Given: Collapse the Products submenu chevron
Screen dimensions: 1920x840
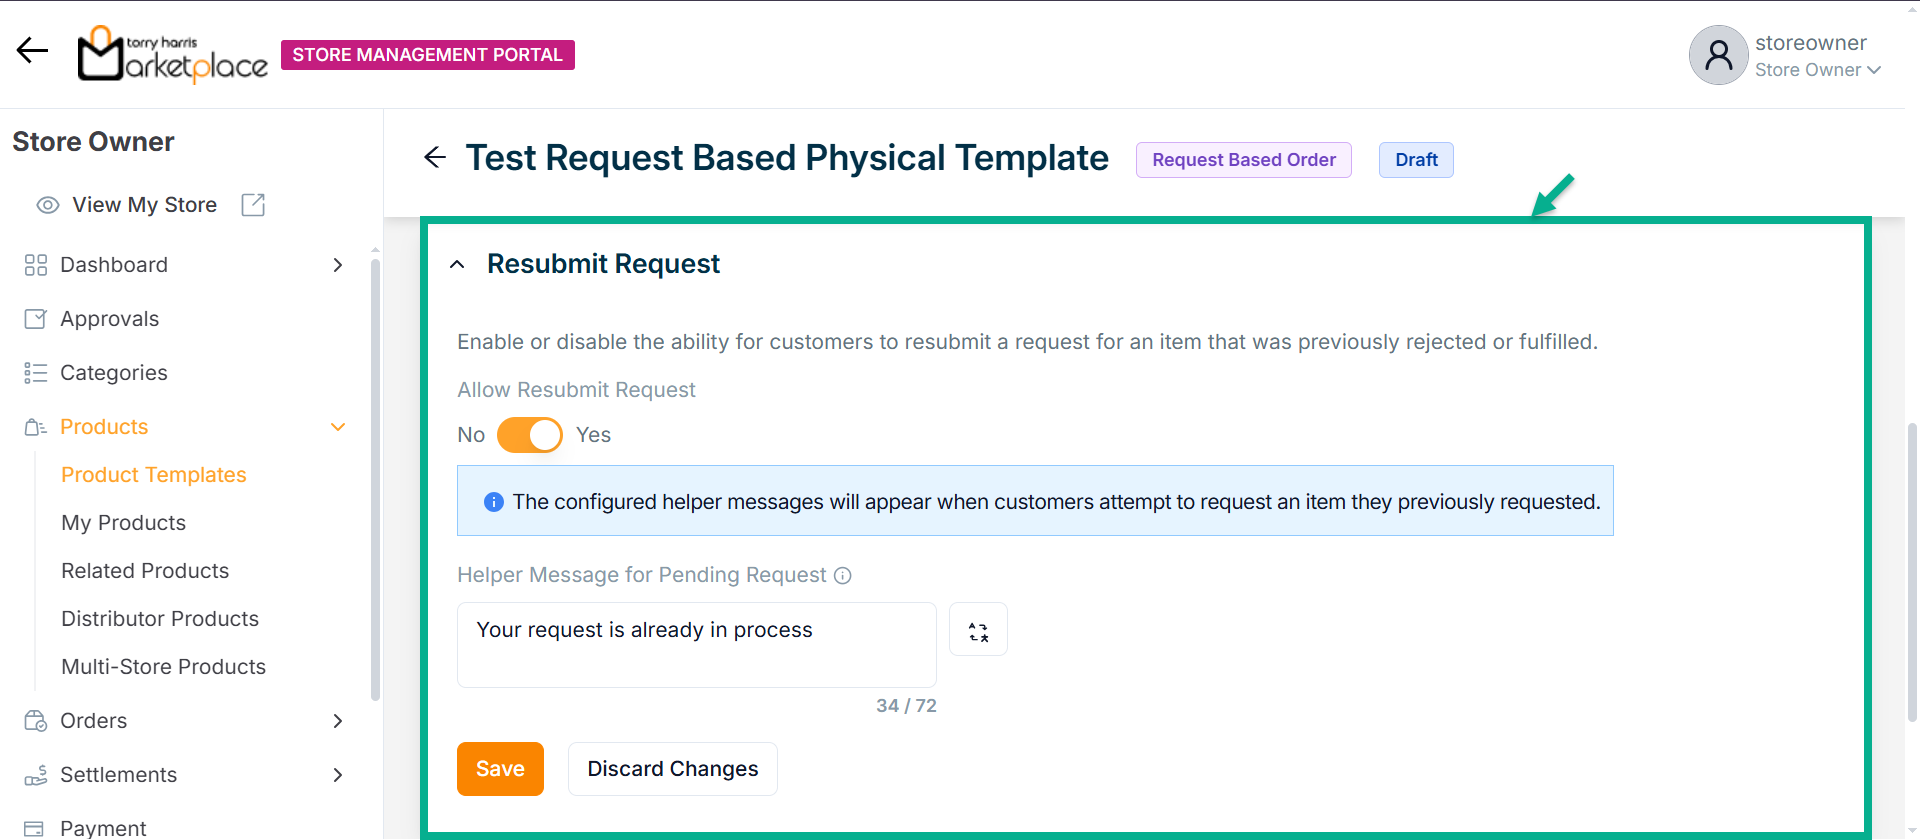Looking at the screenshot, I should pos(337,427).
